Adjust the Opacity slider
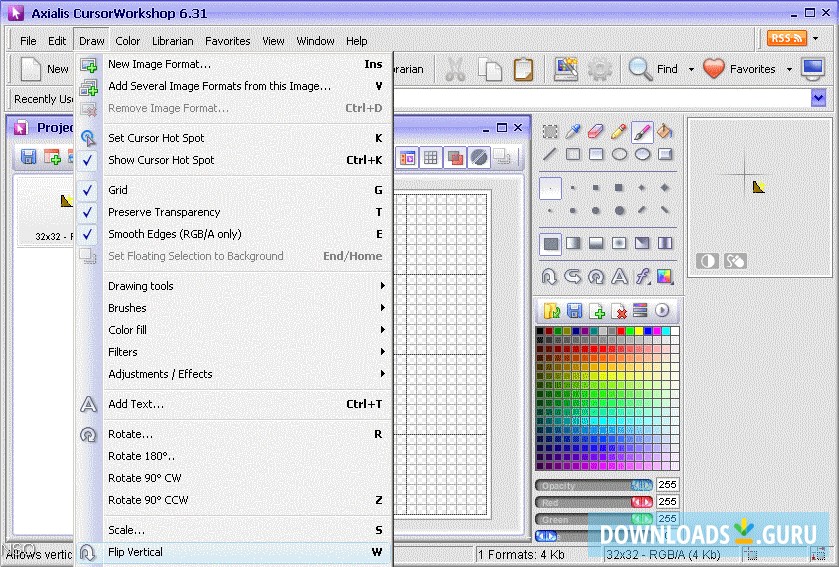 click(593, 485)
